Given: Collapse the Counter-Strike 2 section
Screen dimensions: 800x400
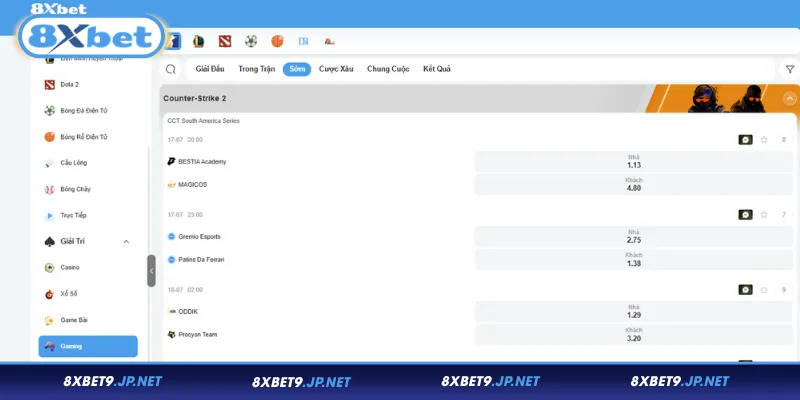Looking at the screenshot, I should tap(789, 98).
